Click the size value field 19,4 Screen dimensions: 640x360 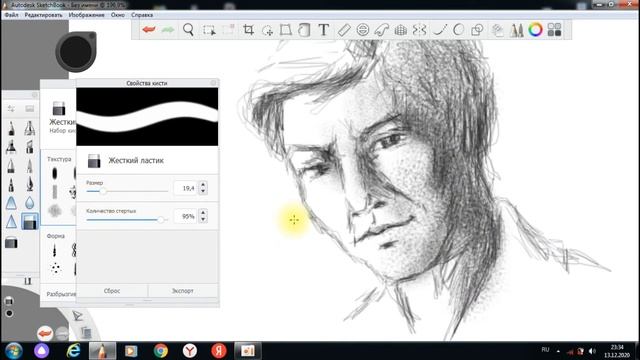[186, 188]
